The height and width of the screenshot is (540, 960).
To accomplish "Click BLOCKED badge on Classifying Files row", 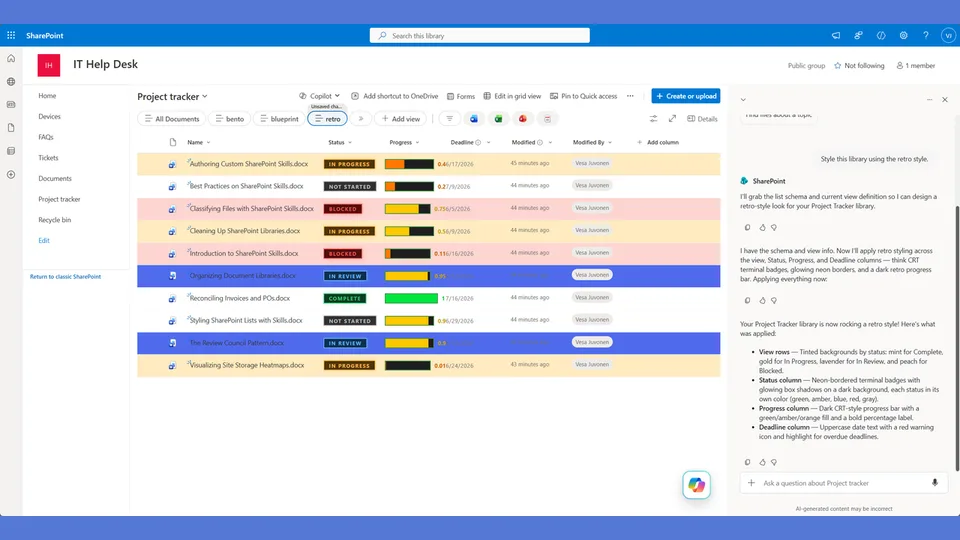I will click(x=343, y=209).
